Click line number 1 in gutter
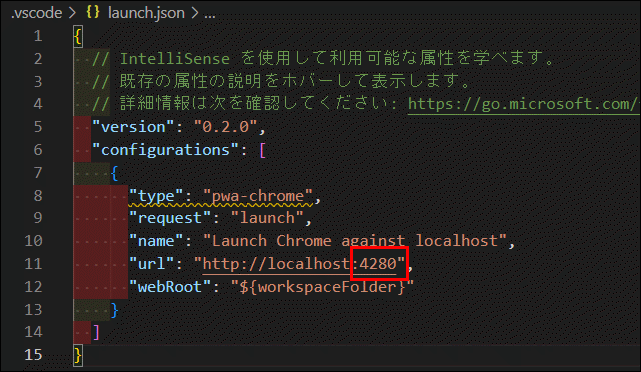This screenshot has width=641, height=372. pos(38,36)
